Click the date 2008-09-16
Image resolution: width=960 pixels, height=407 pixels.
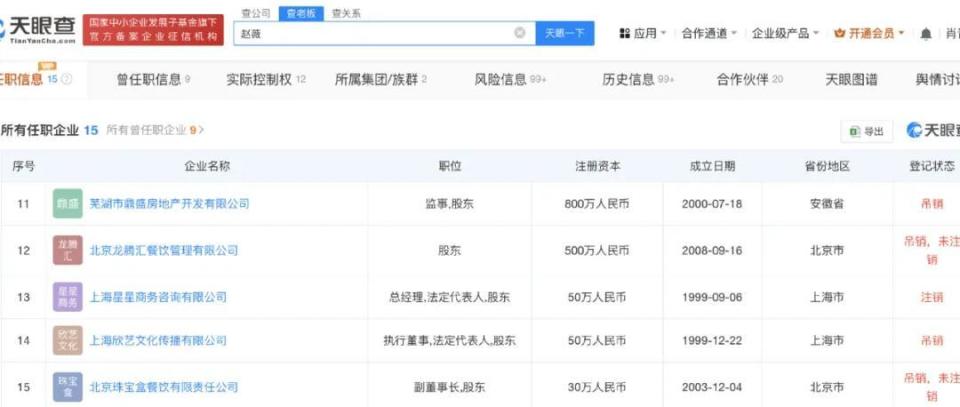pyautogui.click(x=712, y=250)
